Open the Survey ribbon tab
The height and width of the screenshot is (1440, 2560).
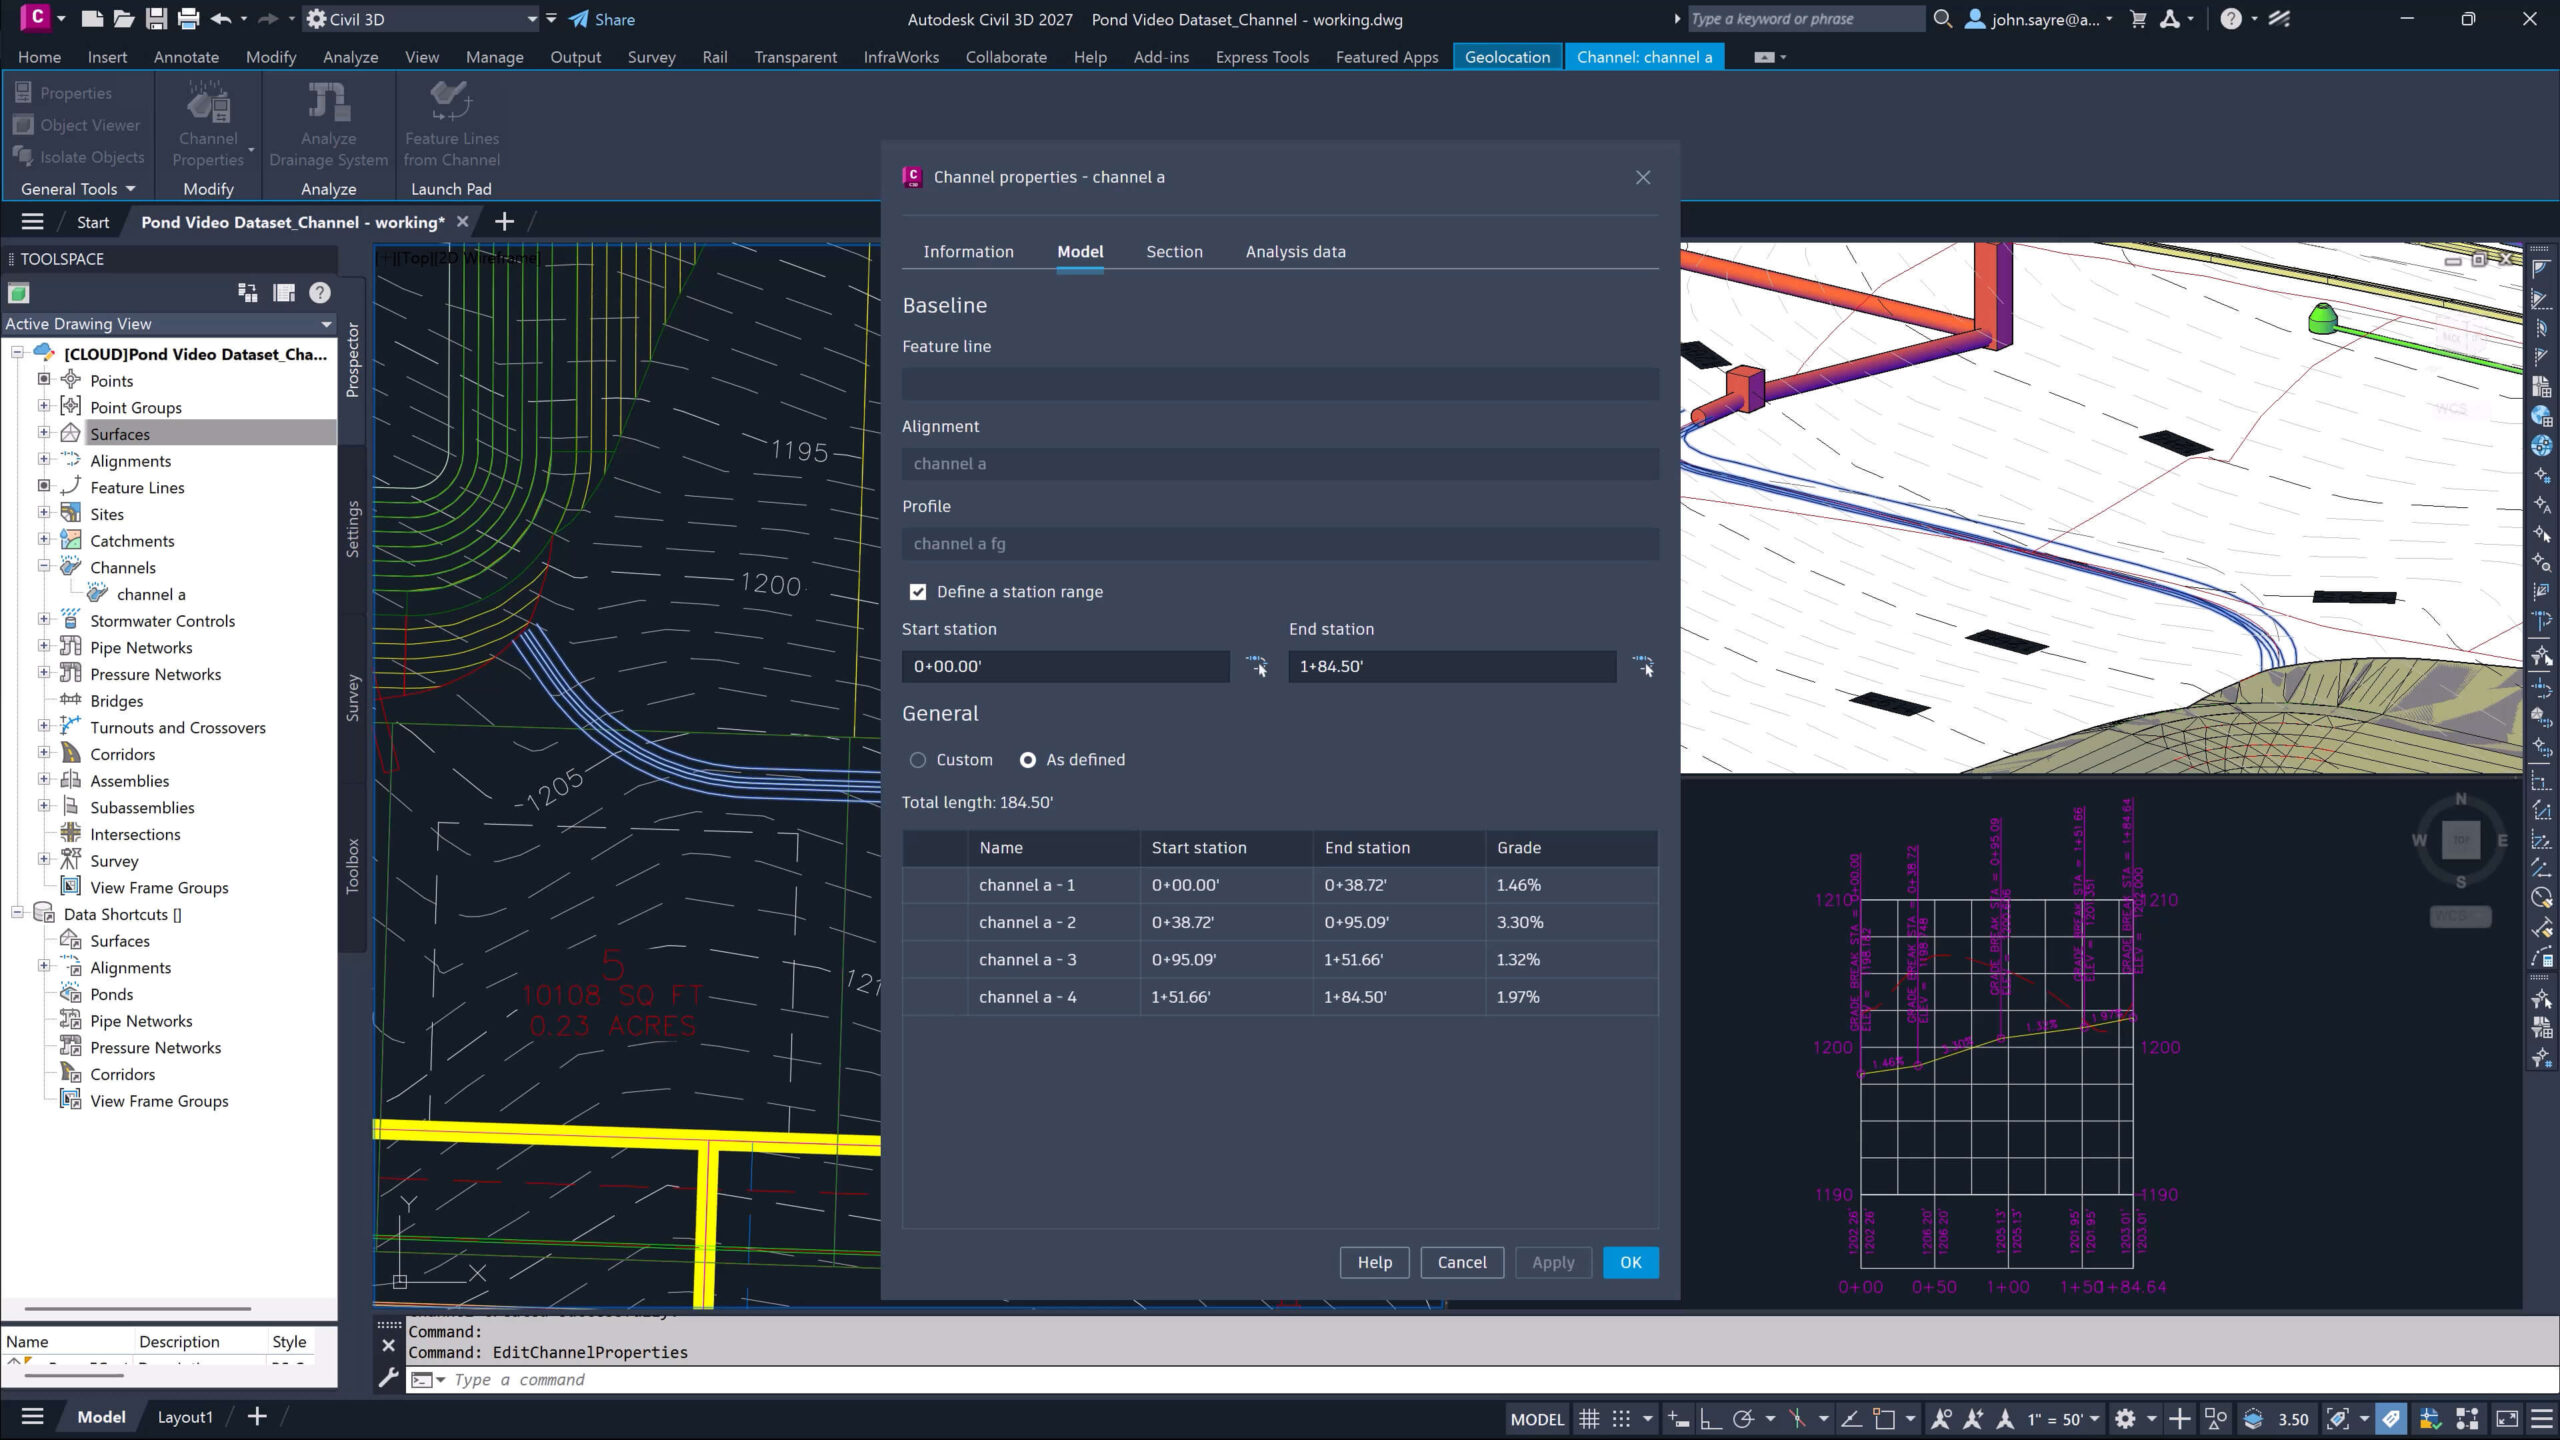[651, 57]
